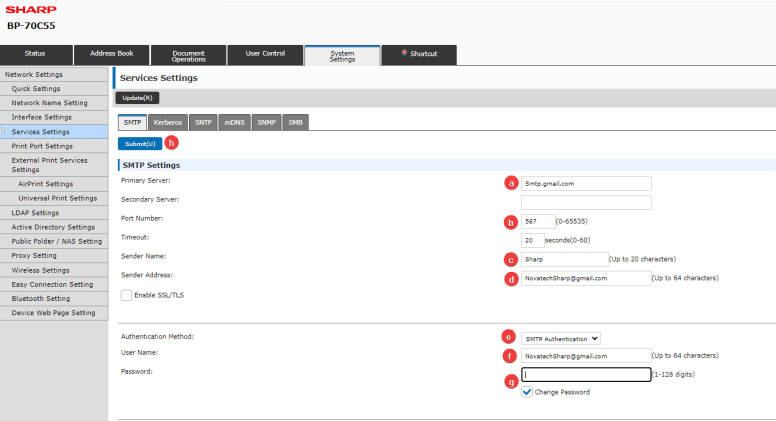Open Quick Settings in the sidebar
This screenshot has height=421, width=776.
(x=36, y=88)
